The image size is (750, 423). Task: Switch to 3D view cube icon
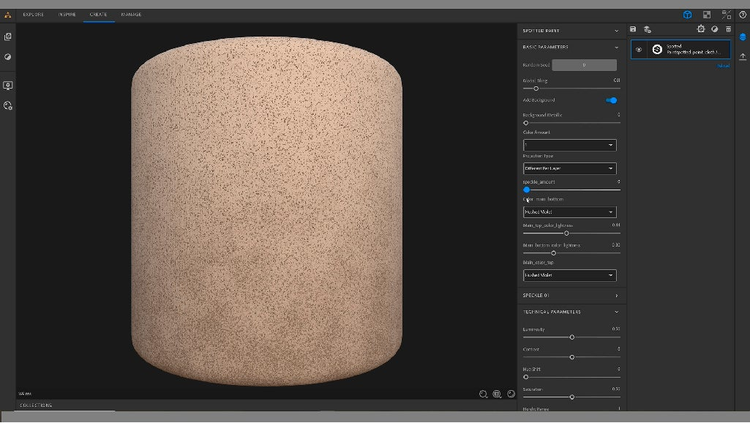click(687, 15)
